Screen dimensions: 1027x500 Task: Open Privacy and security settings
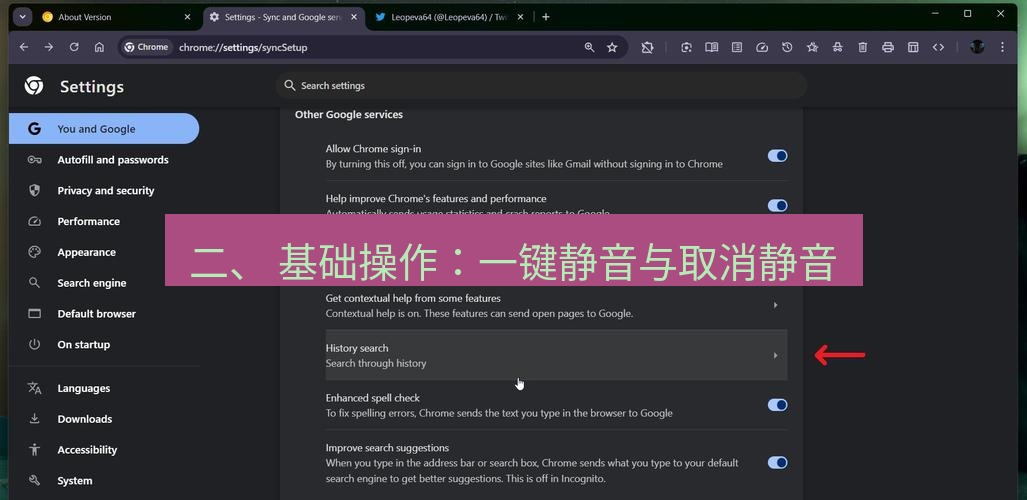[104, 191]
